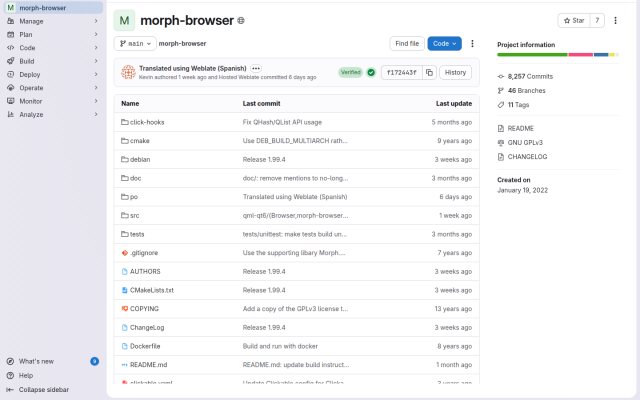This screenshot has height=400, width=640.
Task: Click the morph-browser project avatar in sidebar
Action: click(11, 8)
